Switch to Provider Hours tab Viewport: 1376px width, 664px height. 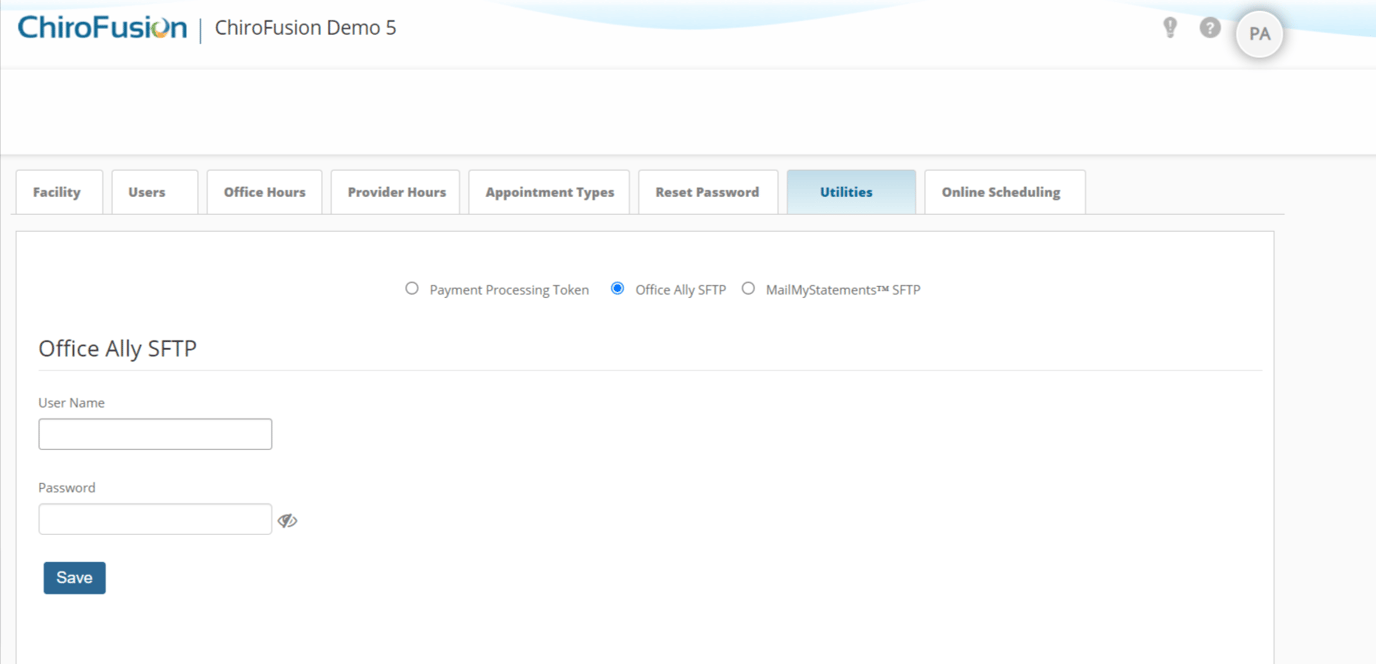click(x=396, y=192)
